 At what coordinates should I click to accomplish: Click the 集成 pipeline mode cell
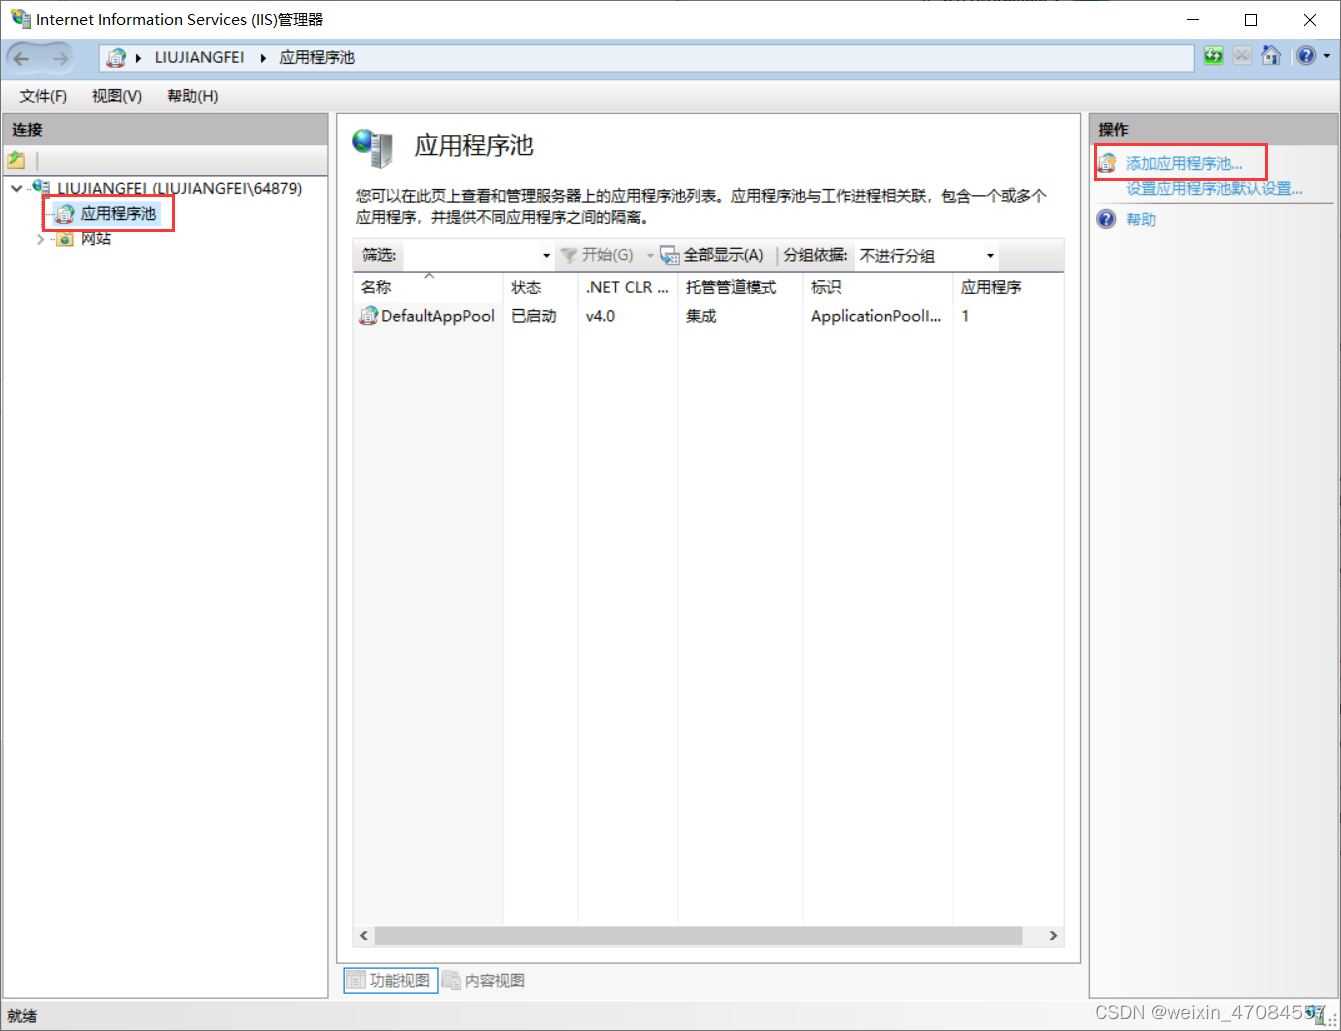pos(701,316)
